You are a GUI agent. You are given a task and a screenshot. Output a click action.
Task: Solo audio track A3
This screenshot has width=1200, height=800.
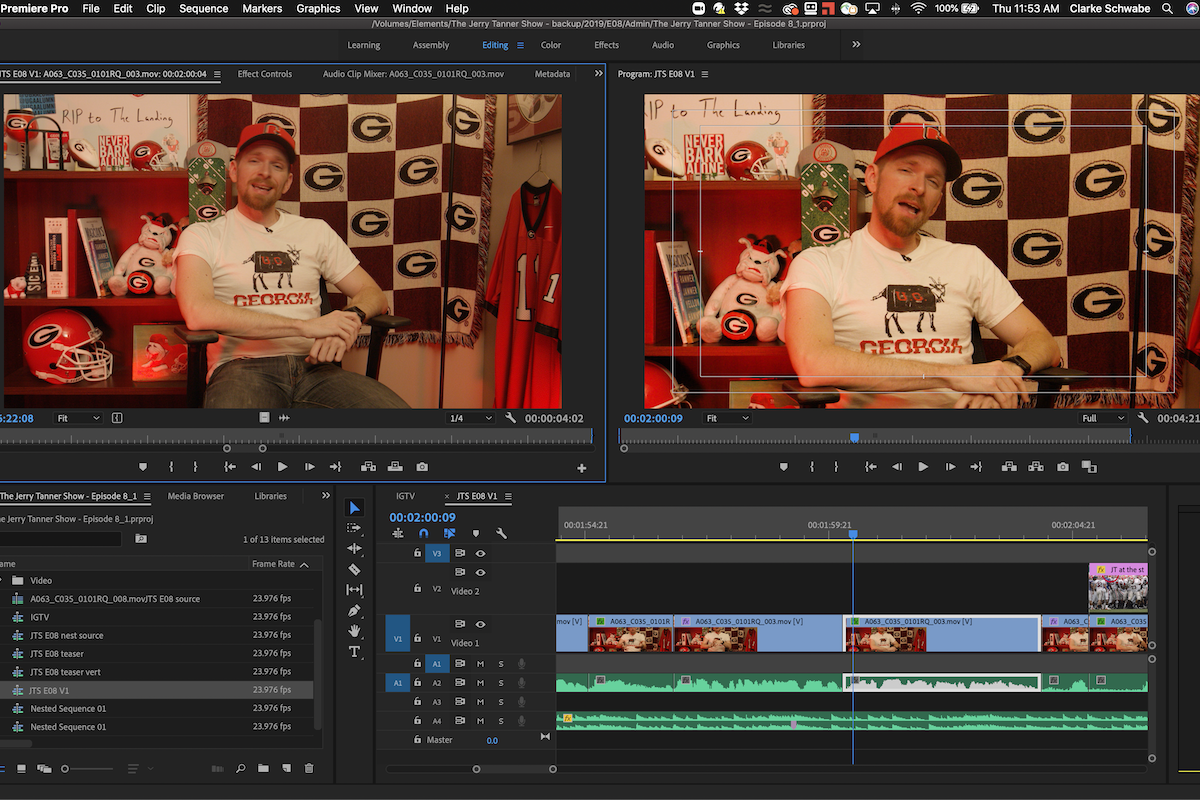(x=501, y=702)
